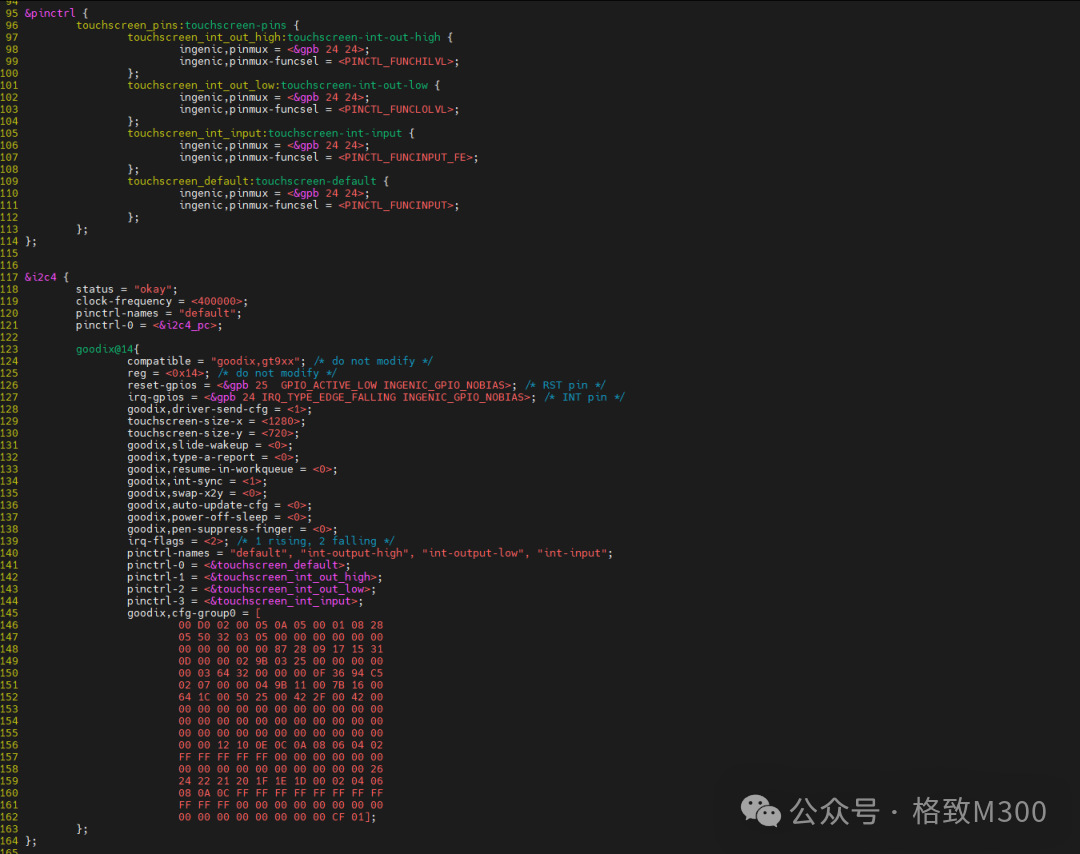Click '<&touchscreen_default>' on line 141
Viewport: 1080px width, 854px height.
point(274,565)
